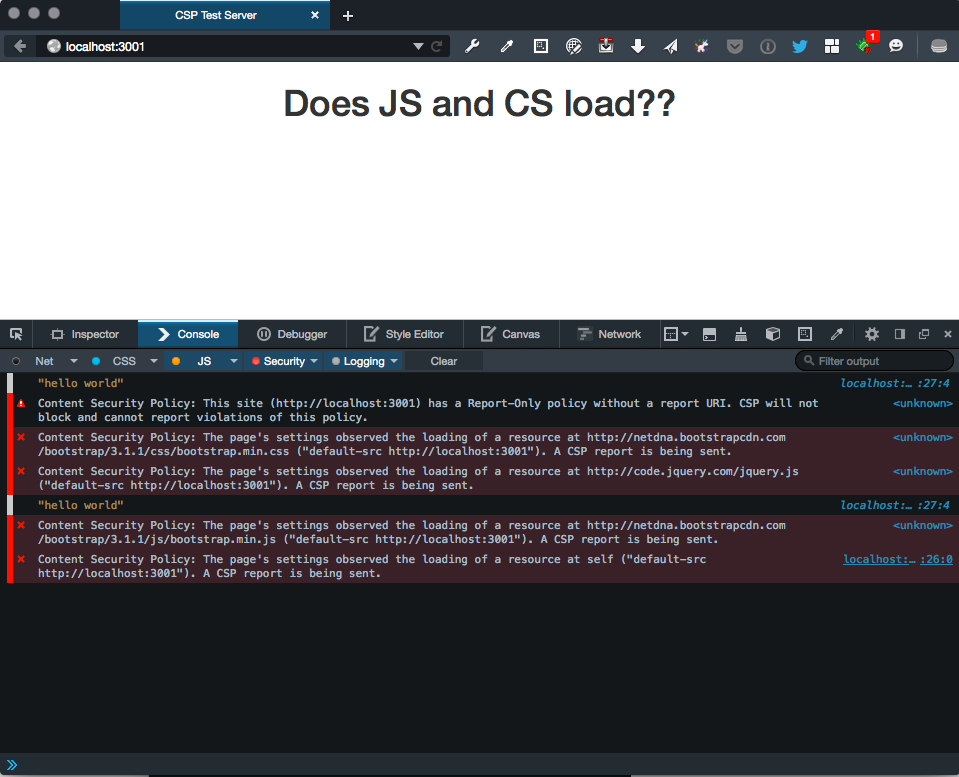959x777 pixels.
Task: Open devtools settings gear
Action: pos(872,333)
